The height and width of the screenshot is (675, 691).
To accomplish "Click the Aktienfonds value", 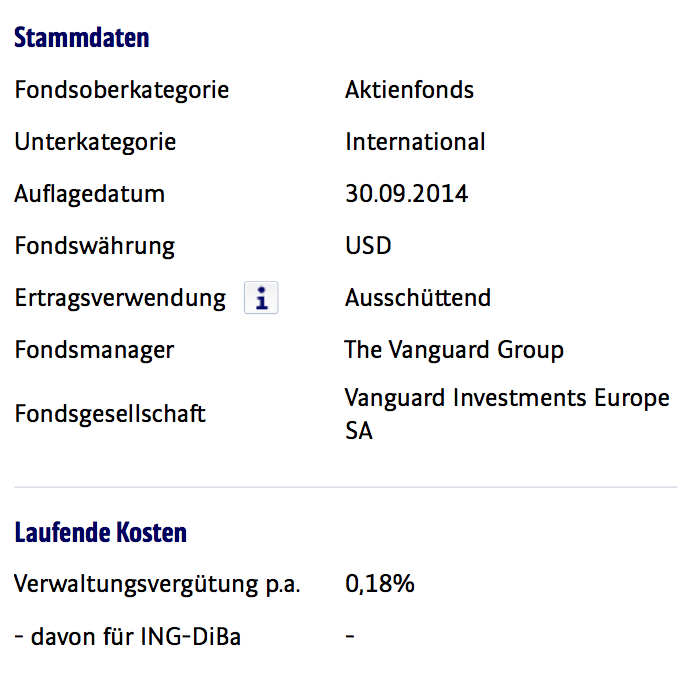I will [x=409, y=90].
